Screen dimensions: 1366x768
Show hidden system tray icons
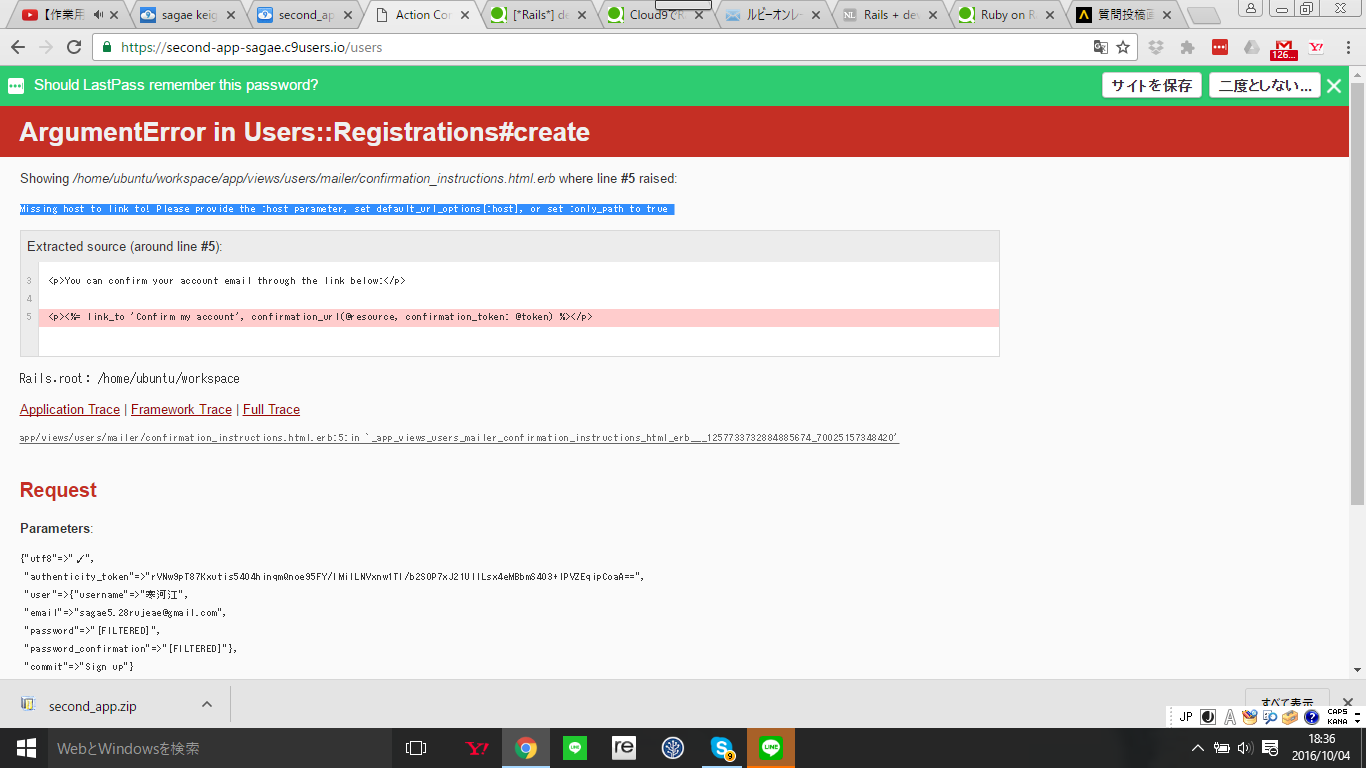[x=1197, y=748]
